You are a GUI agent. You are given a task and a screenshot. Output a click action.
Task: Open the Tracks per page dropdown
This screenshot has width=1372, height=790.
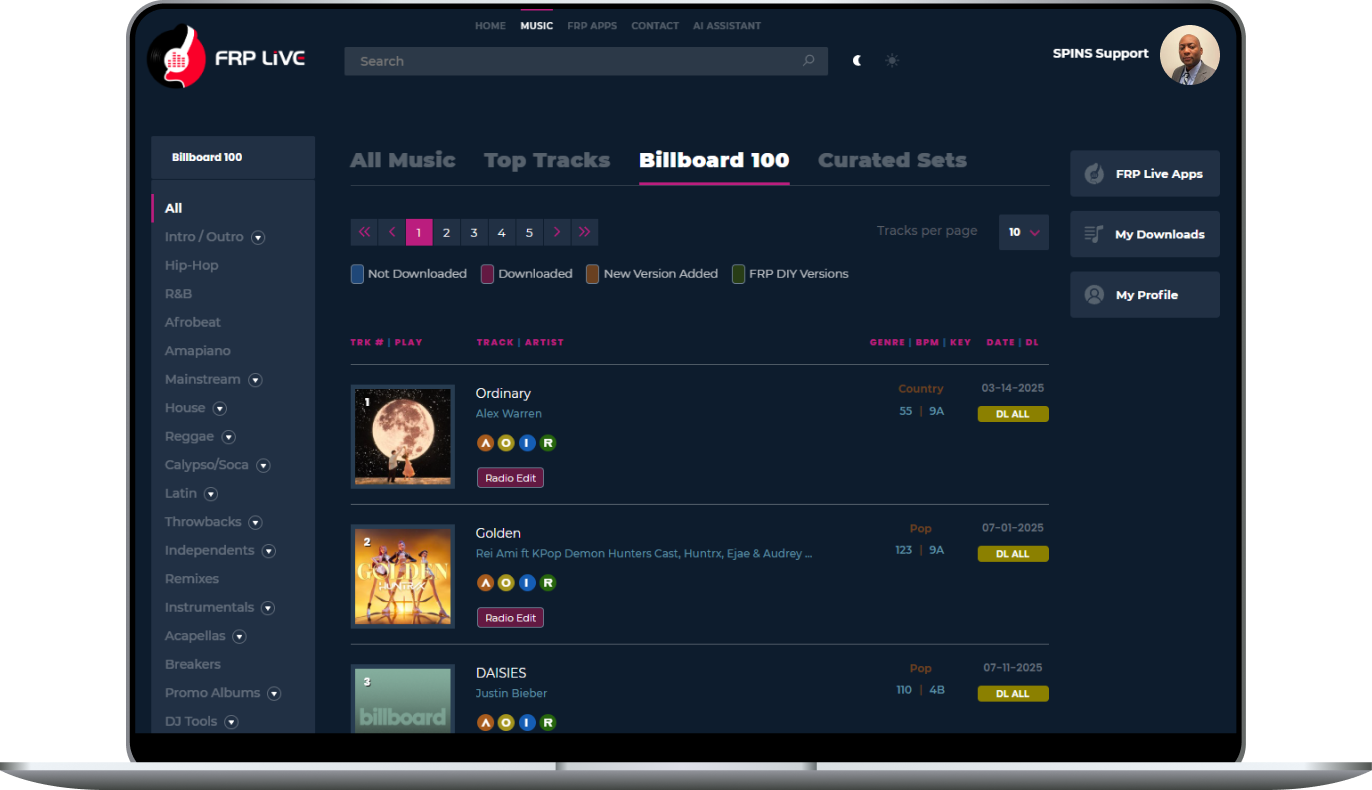tap(1023, 232)
